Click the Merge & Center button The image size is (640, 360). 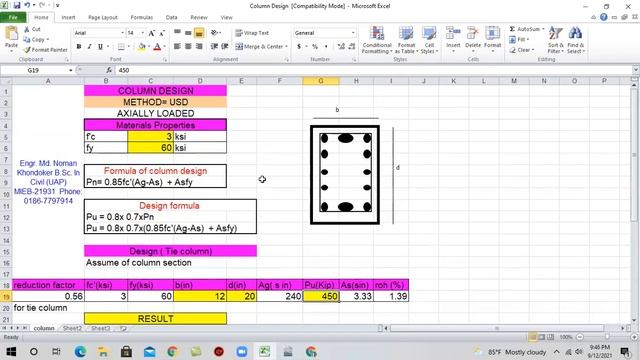261,47
